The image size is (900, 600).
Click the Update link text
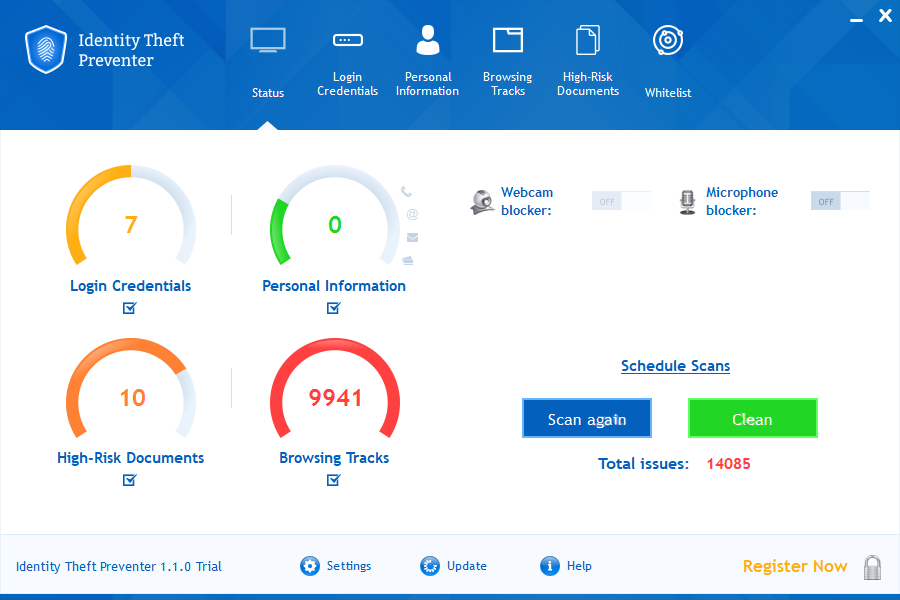coord(467,566)
